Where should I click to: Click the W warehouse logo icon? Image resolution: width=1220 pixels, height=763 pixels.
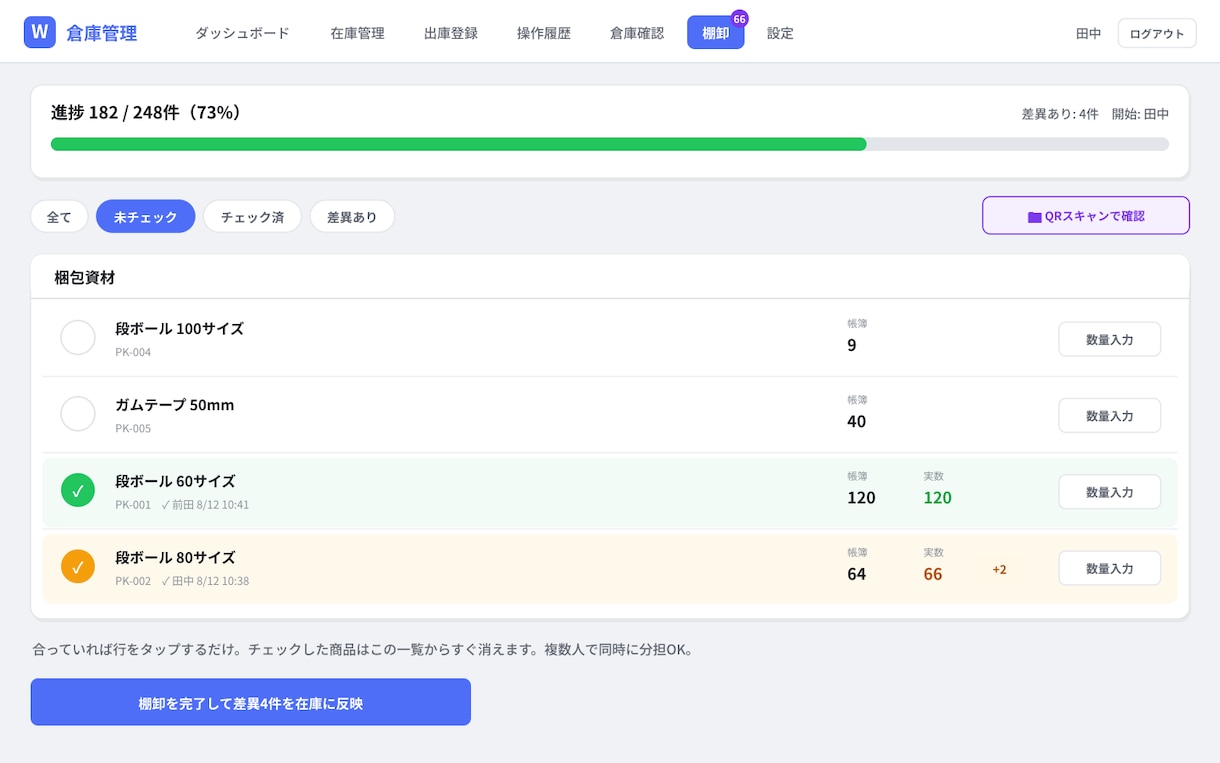pyautogui.click(x=40, y=32)
